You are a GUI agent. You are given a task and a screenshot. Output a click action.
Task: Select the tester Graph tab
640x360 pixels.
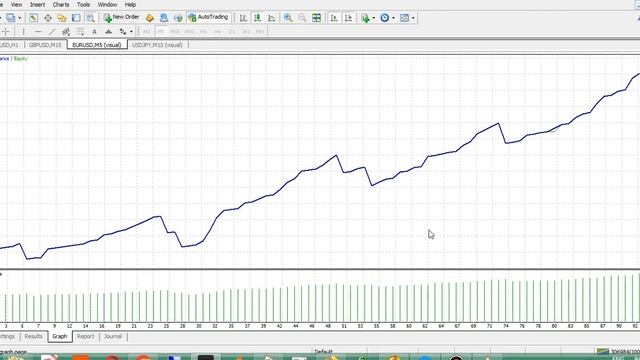click(60, 336)
